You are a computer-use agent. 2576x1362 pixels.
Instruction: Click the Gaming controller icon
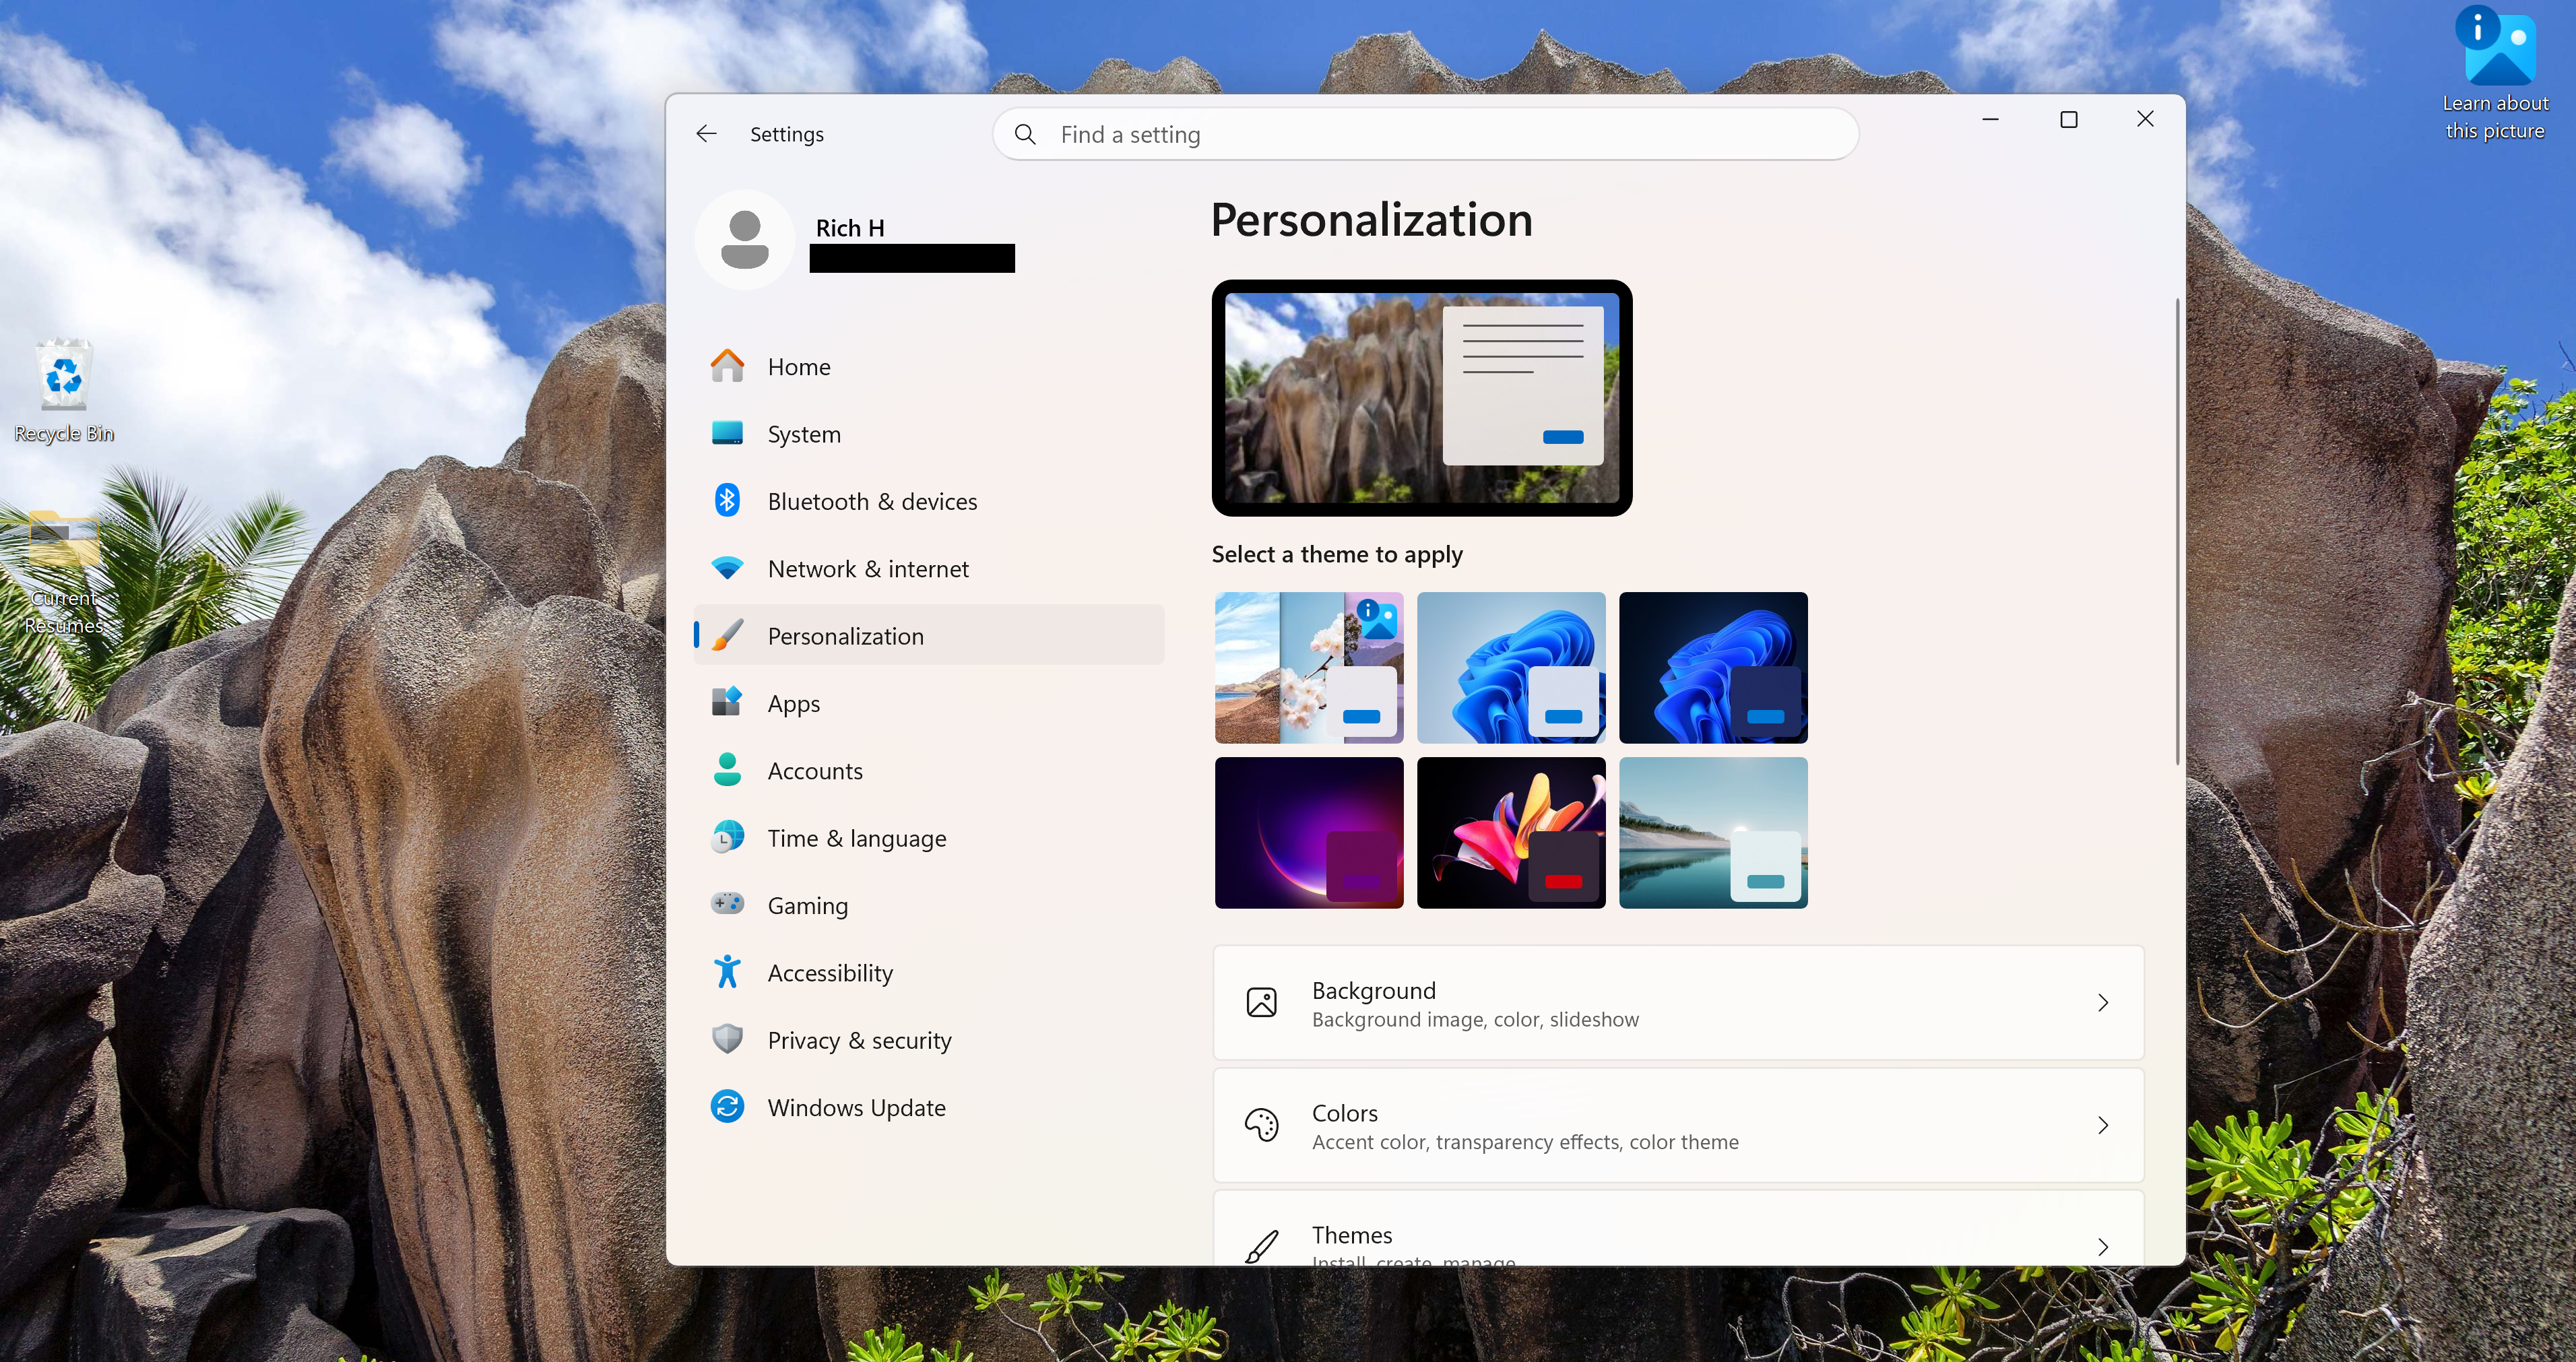[727, 904]
